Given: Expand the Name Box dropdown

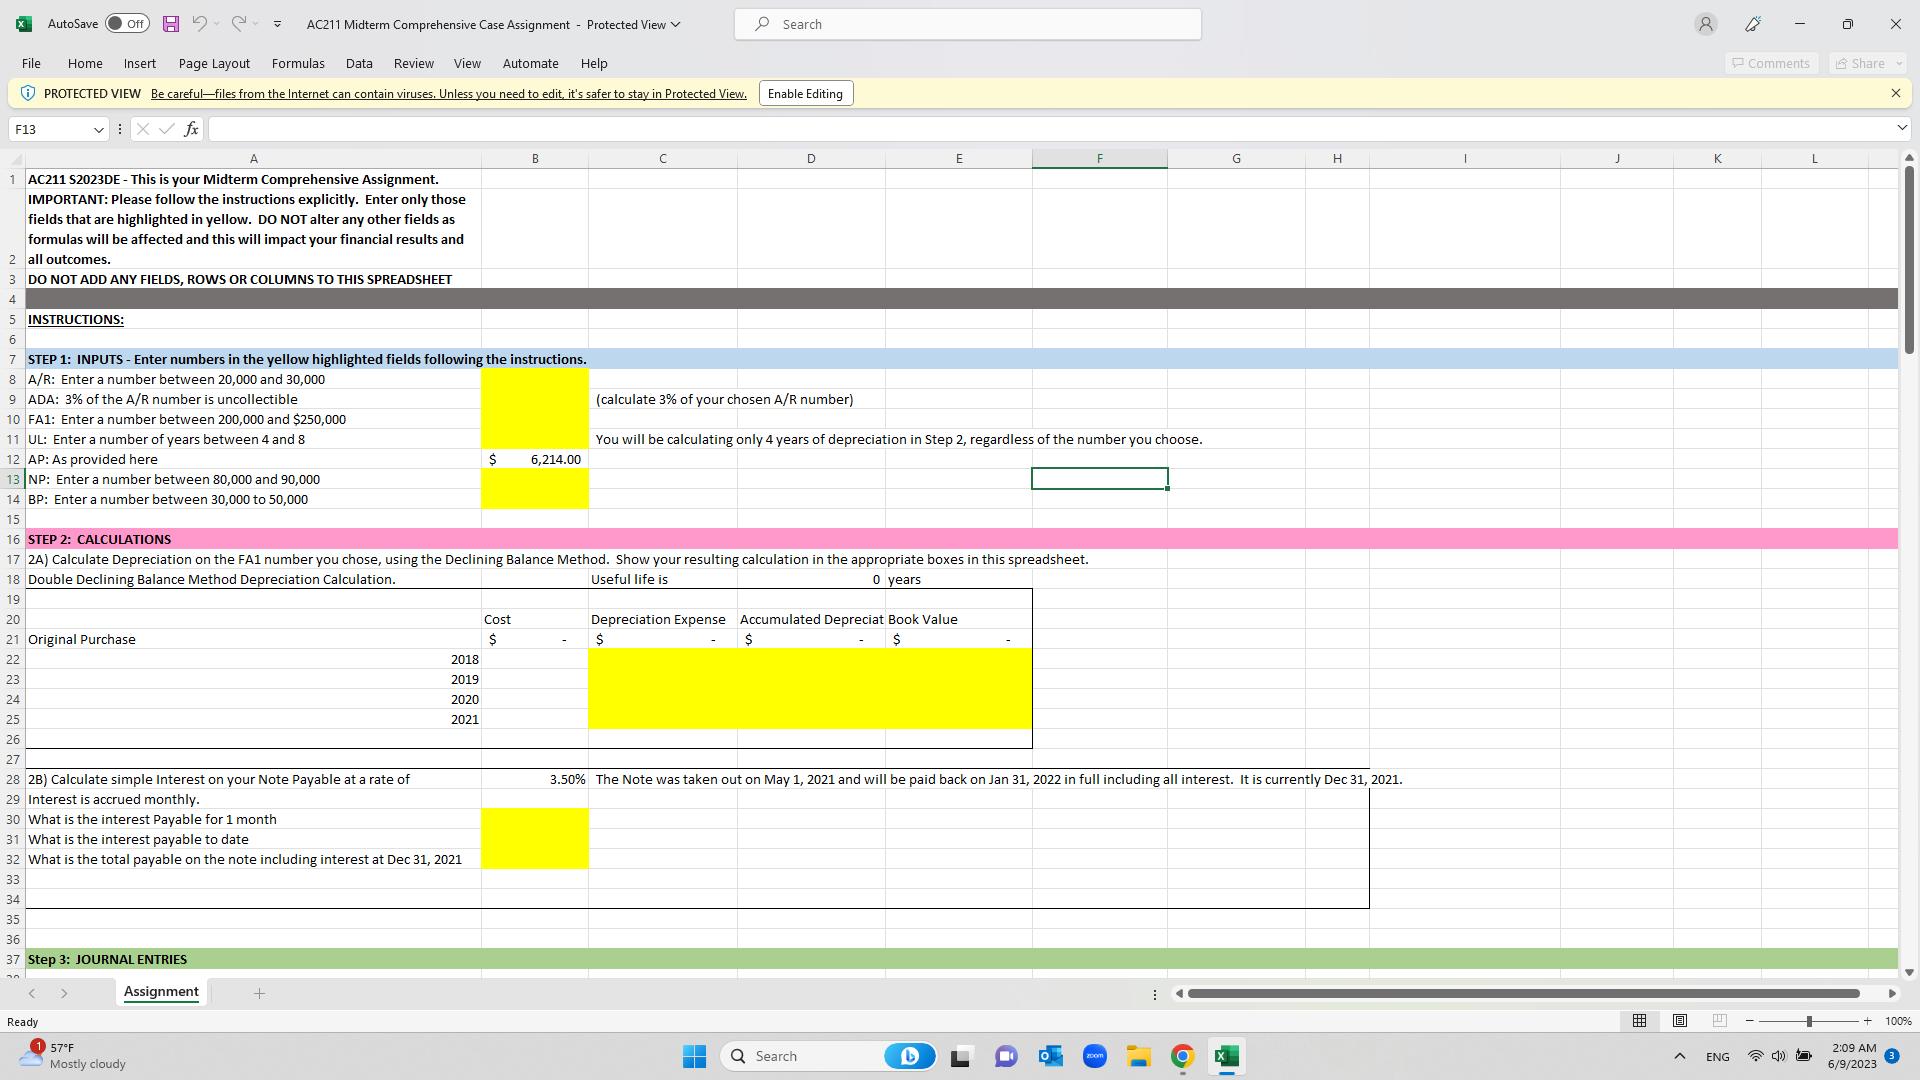Looking at the screenshot, I should [99, 130].
